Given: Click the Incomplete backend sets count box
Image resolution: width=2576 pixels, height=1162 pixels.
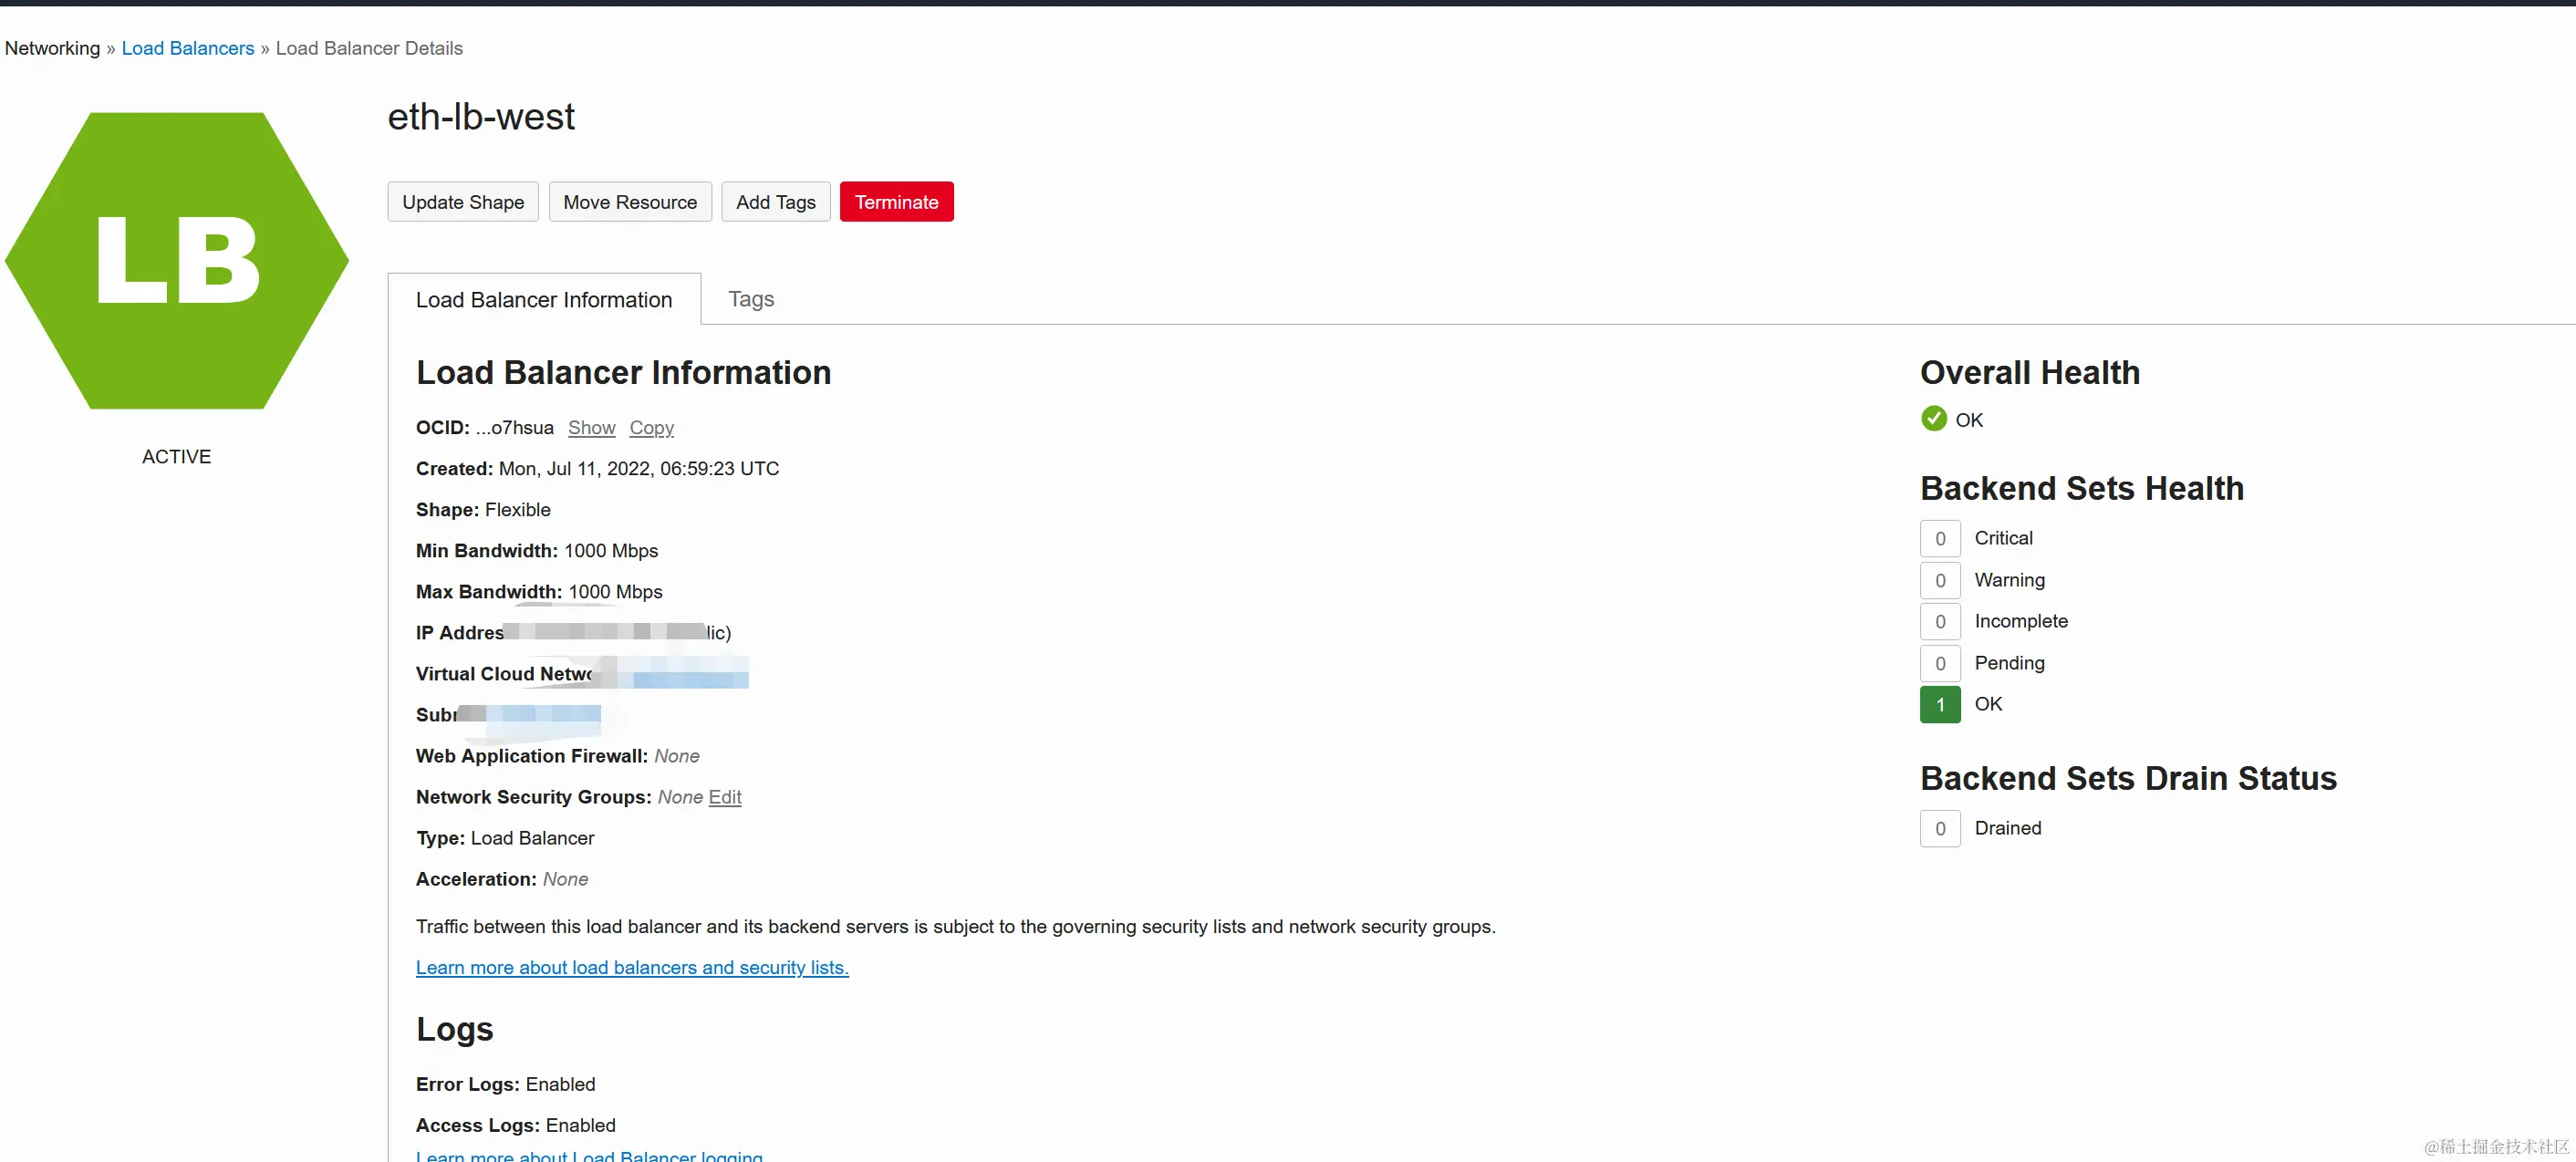Looking at the screenshot, I should point(1939,622).
